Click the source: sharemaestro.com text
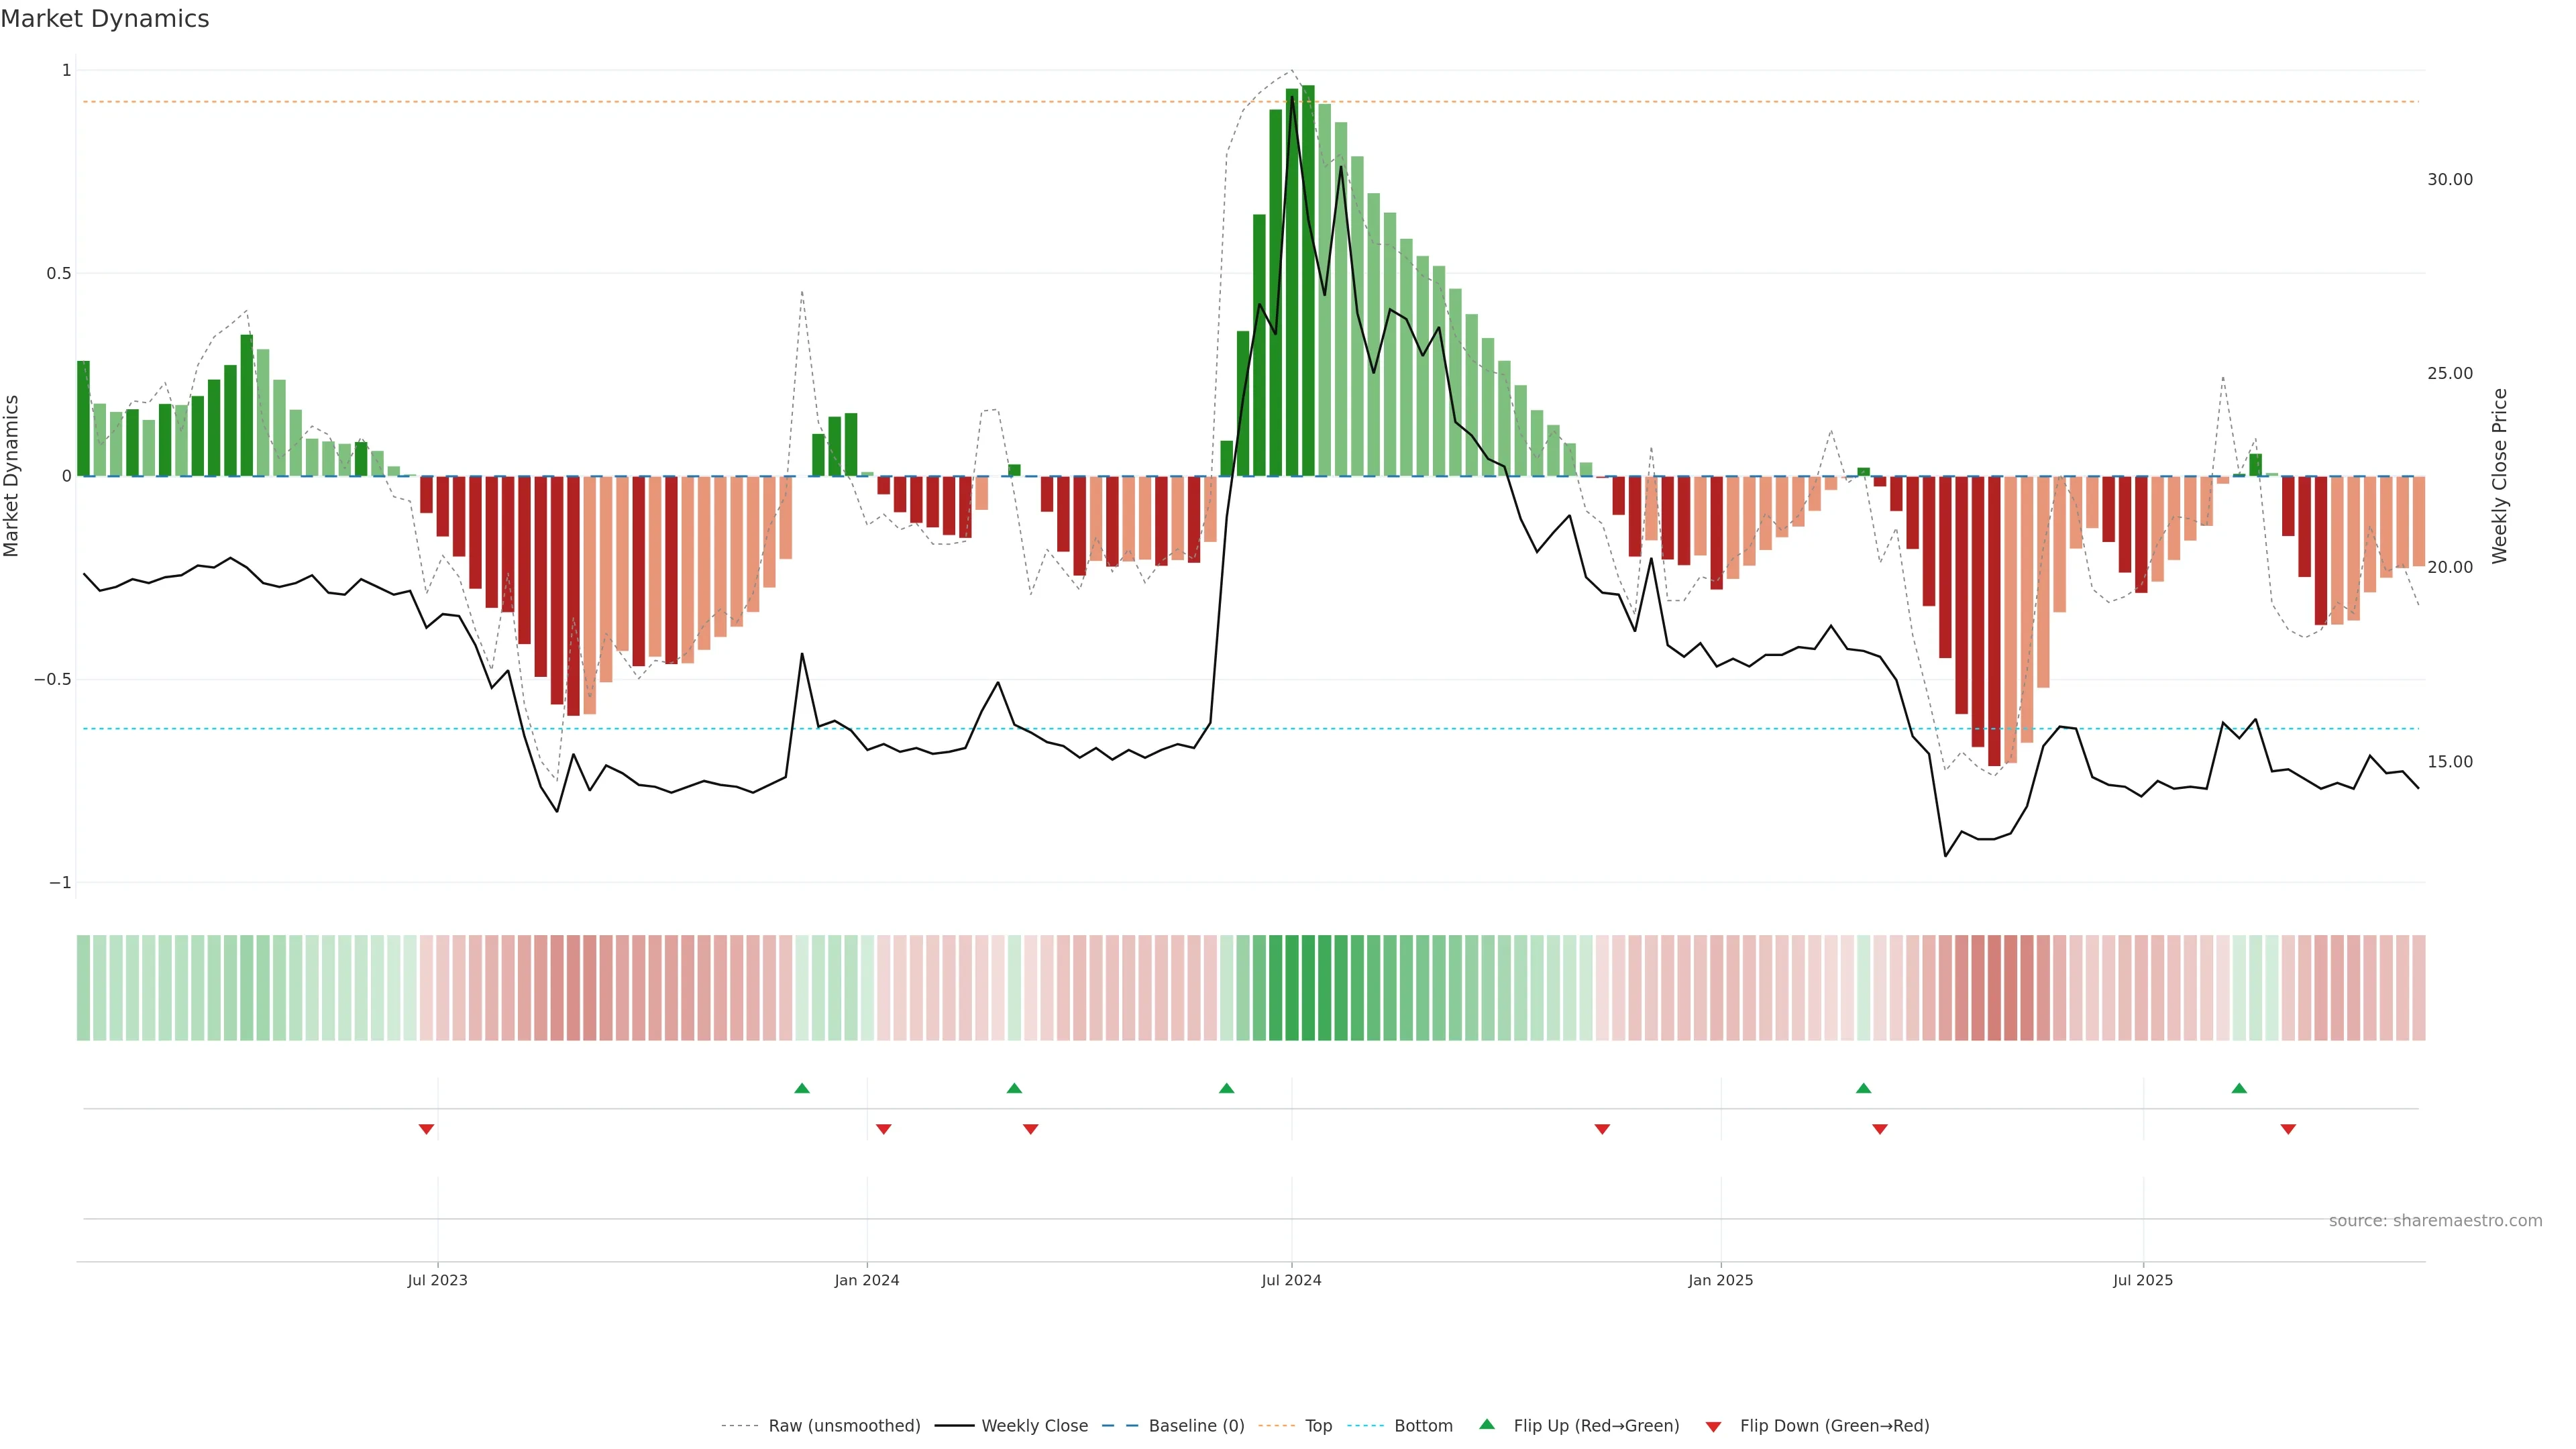2576x1449 pixels. point(2435,1220)
